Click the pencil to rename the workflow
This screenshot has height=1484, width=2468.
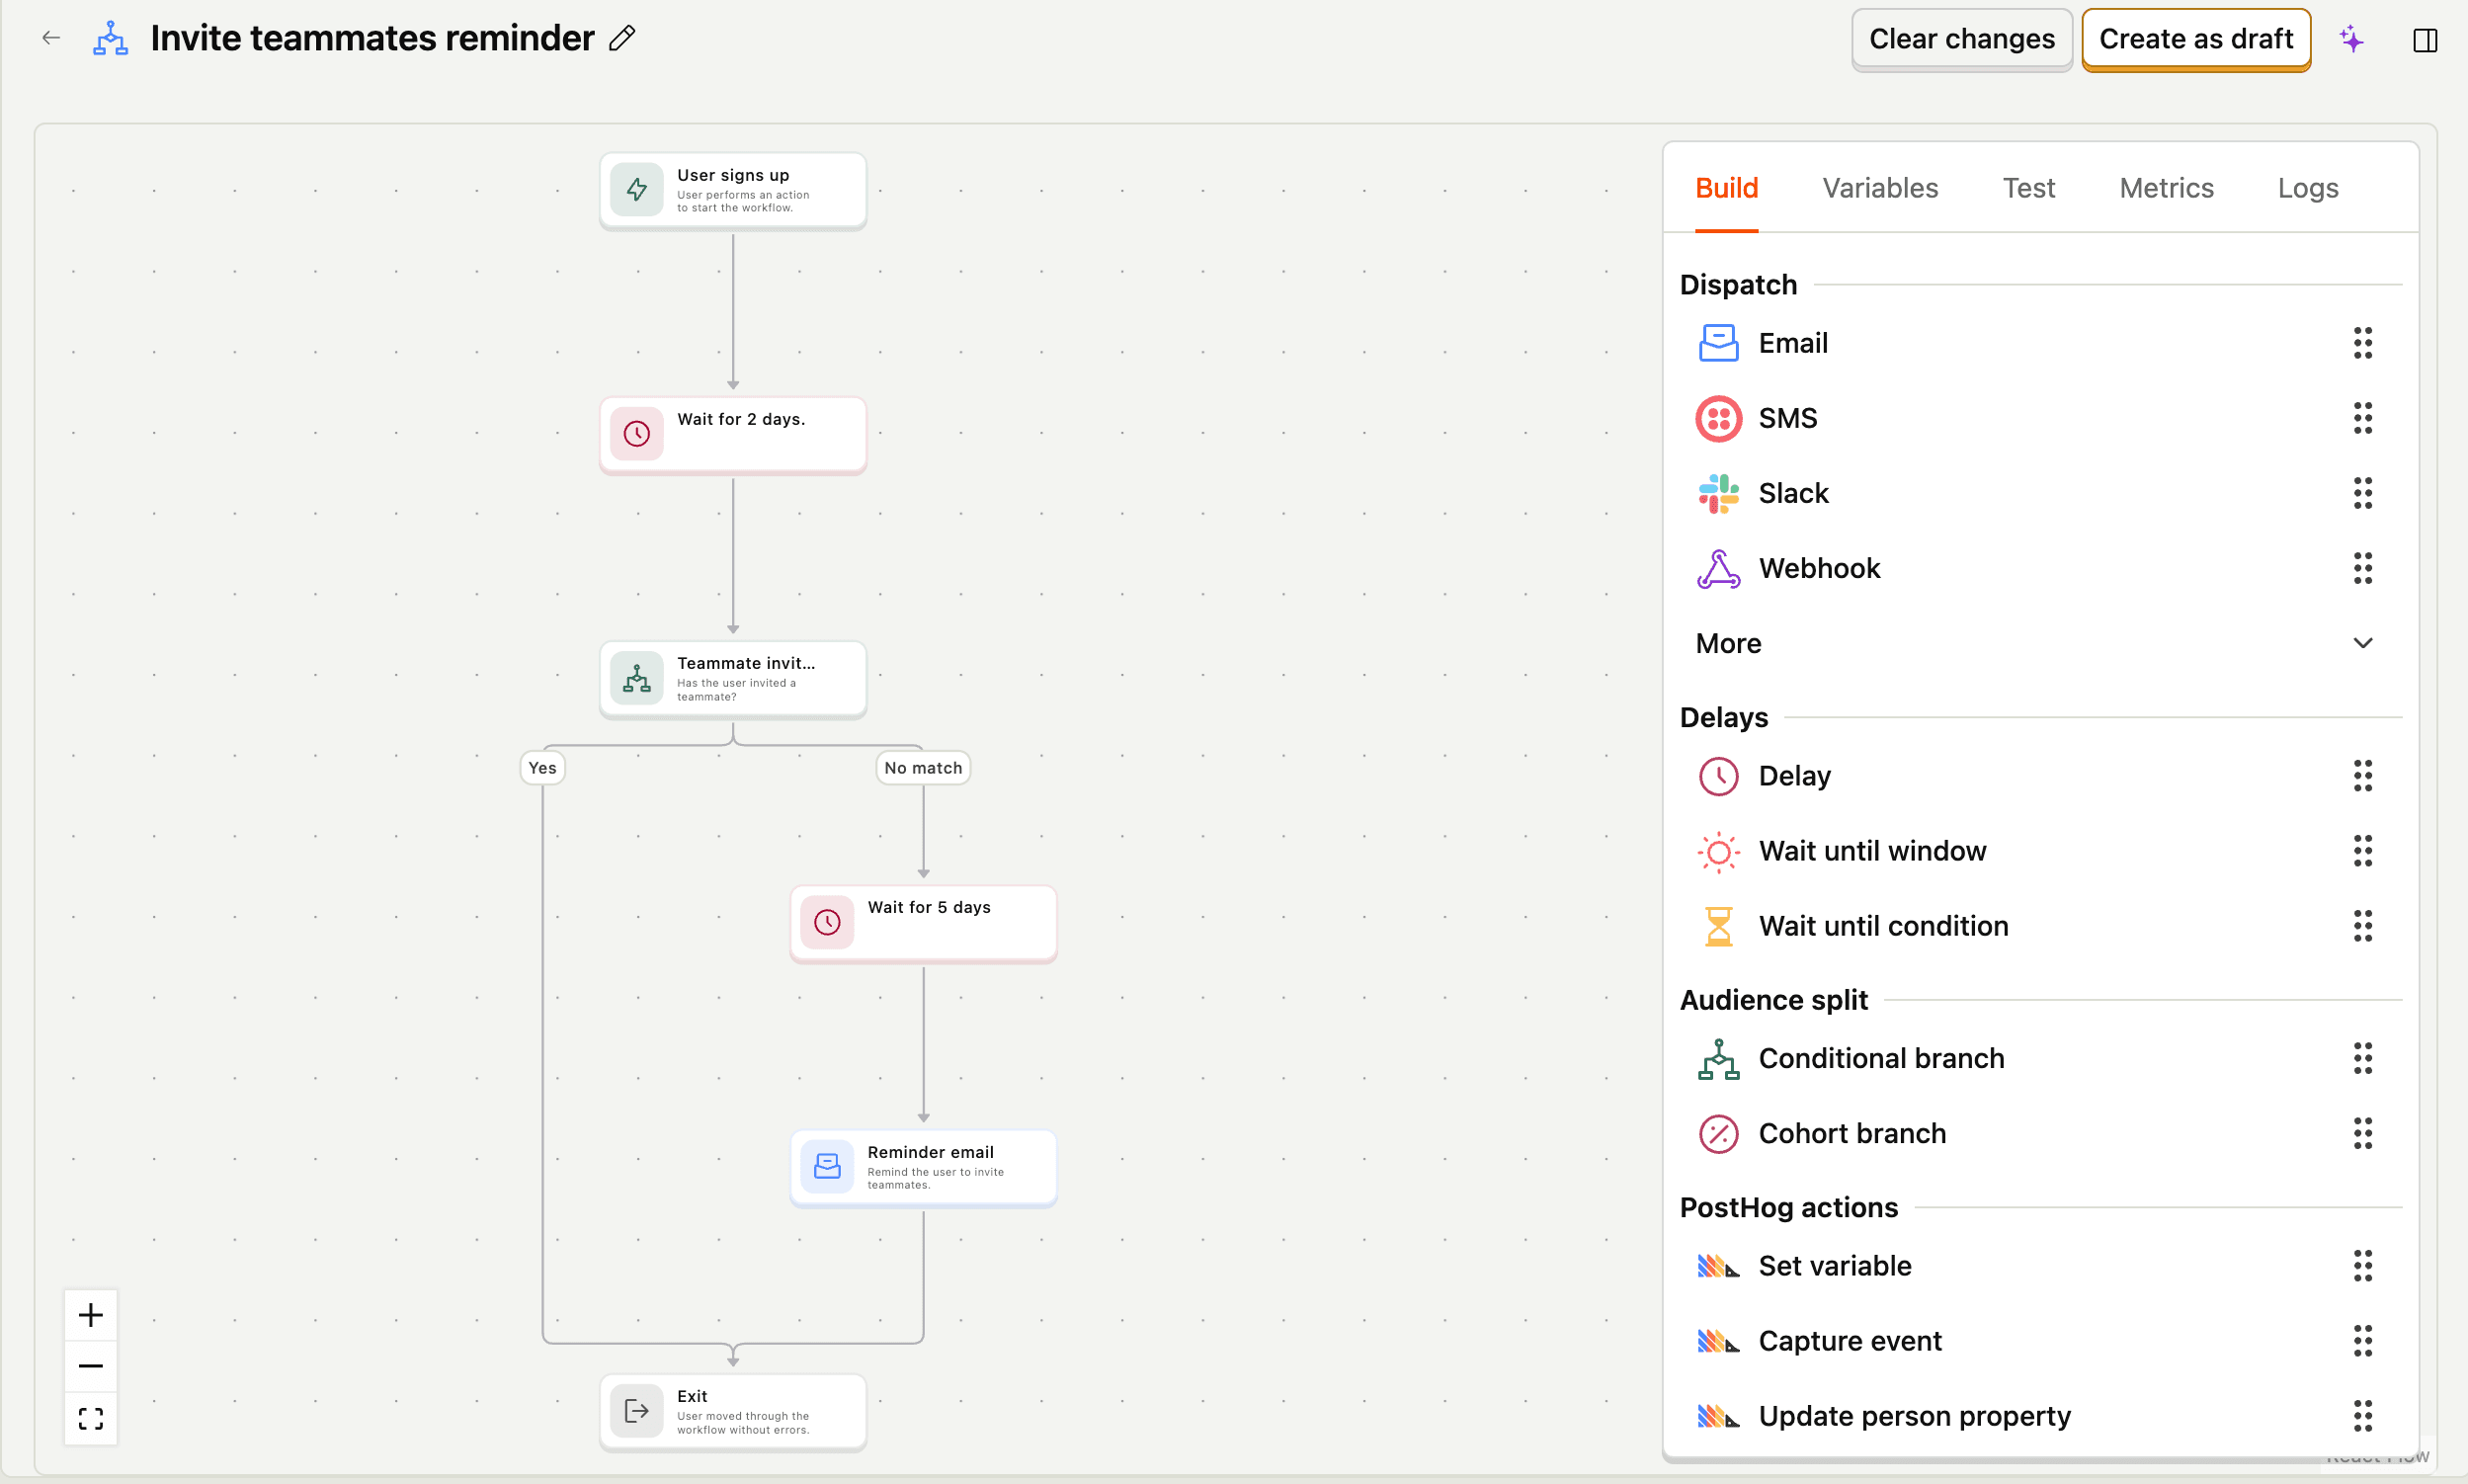point(621,38)
